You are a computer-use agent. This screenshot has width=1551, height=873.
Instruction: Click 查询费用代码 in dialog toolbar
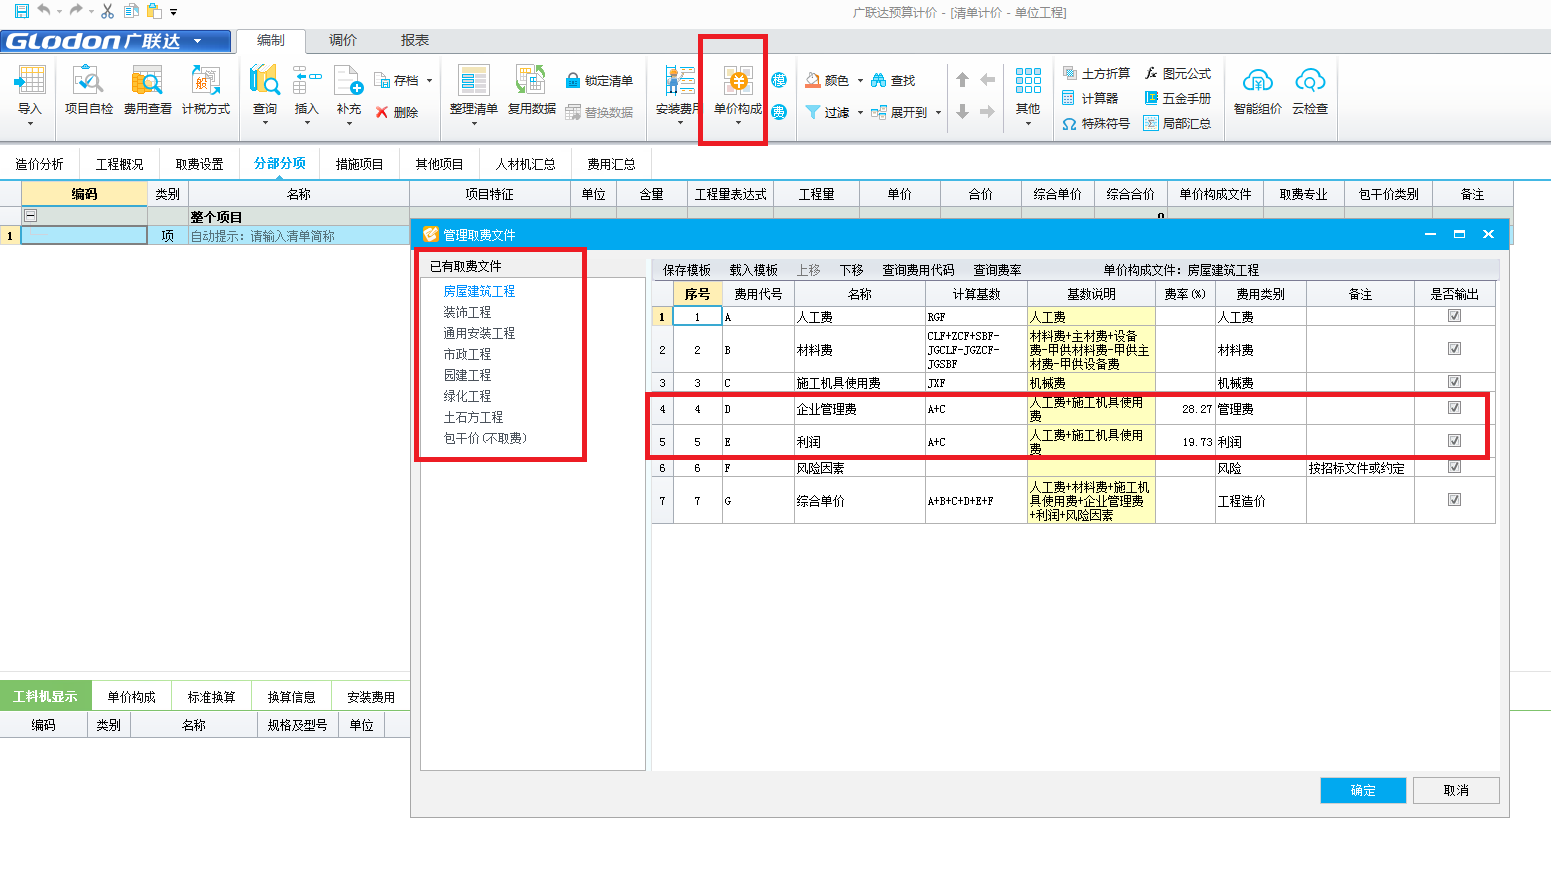(x=918, y=270)
